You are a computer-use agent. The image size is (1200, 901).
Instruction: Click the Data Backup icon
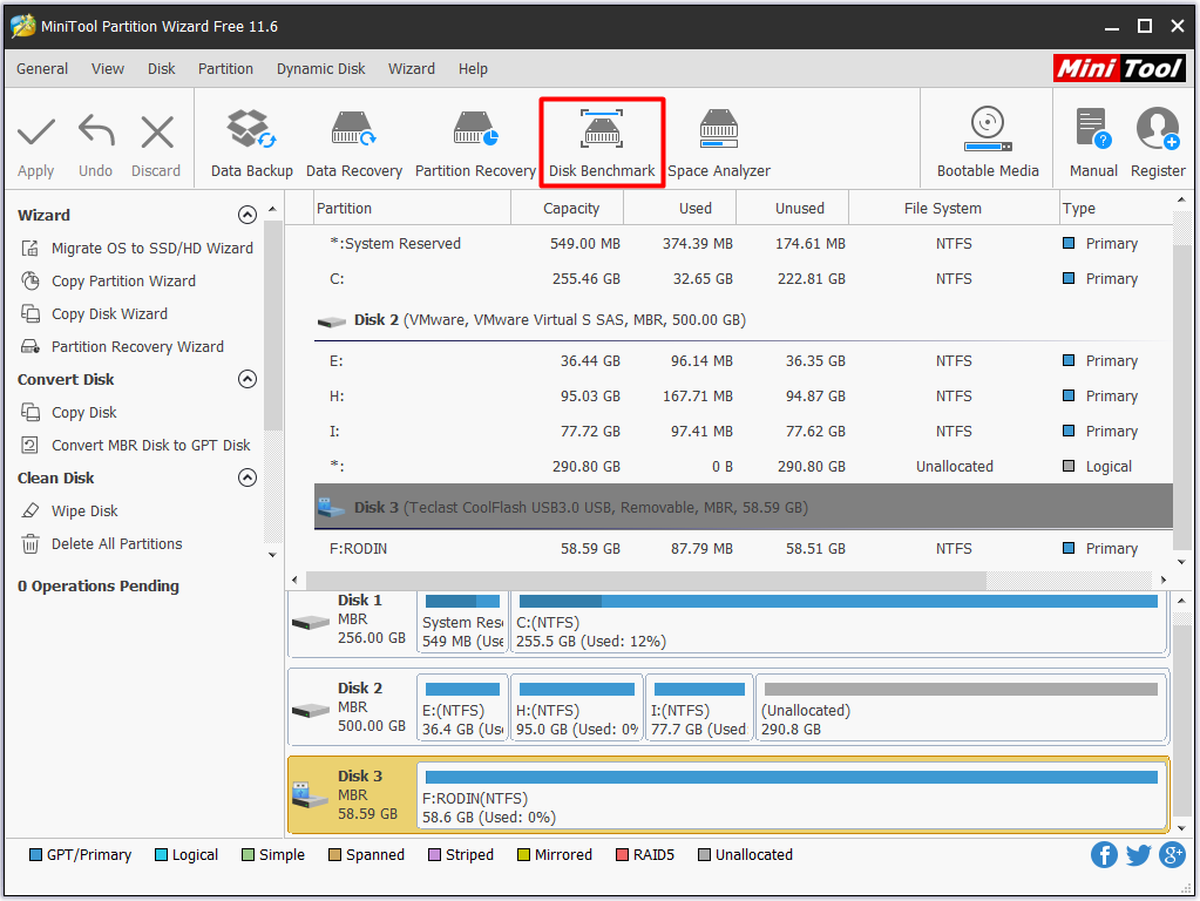(252, 142)
